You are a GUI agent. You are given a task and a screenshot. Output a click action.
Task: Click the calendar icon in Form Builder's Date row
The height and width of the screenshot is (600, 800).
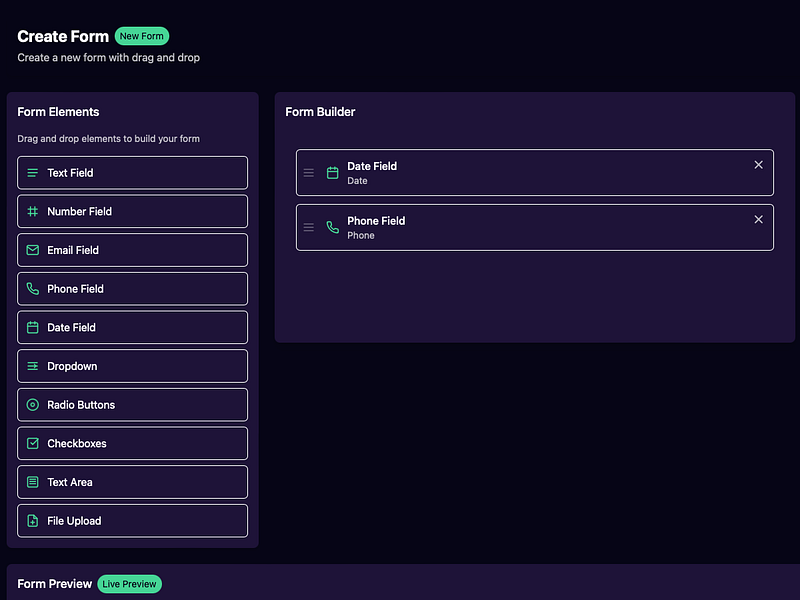tap(333, 173)
